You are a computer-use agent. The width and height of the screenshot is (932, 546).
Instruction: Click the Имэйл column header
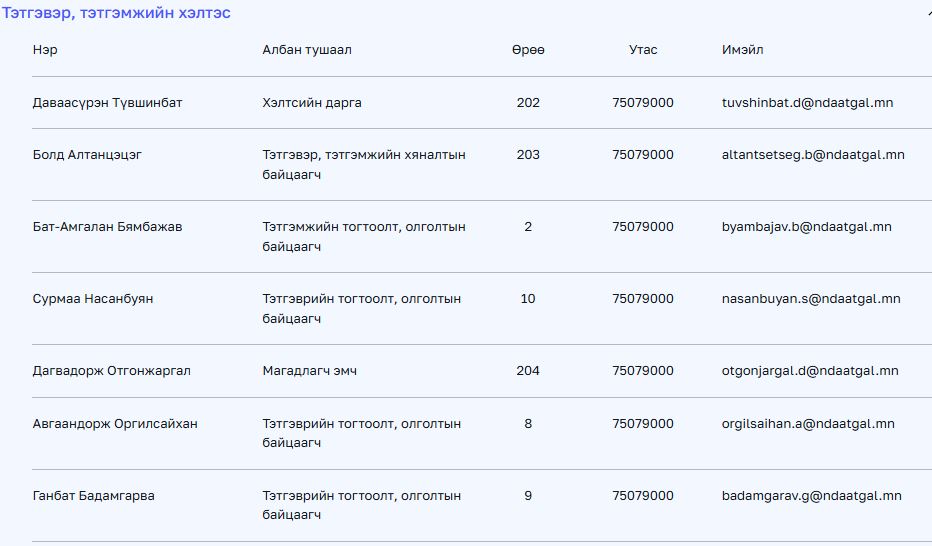(742, 50)
